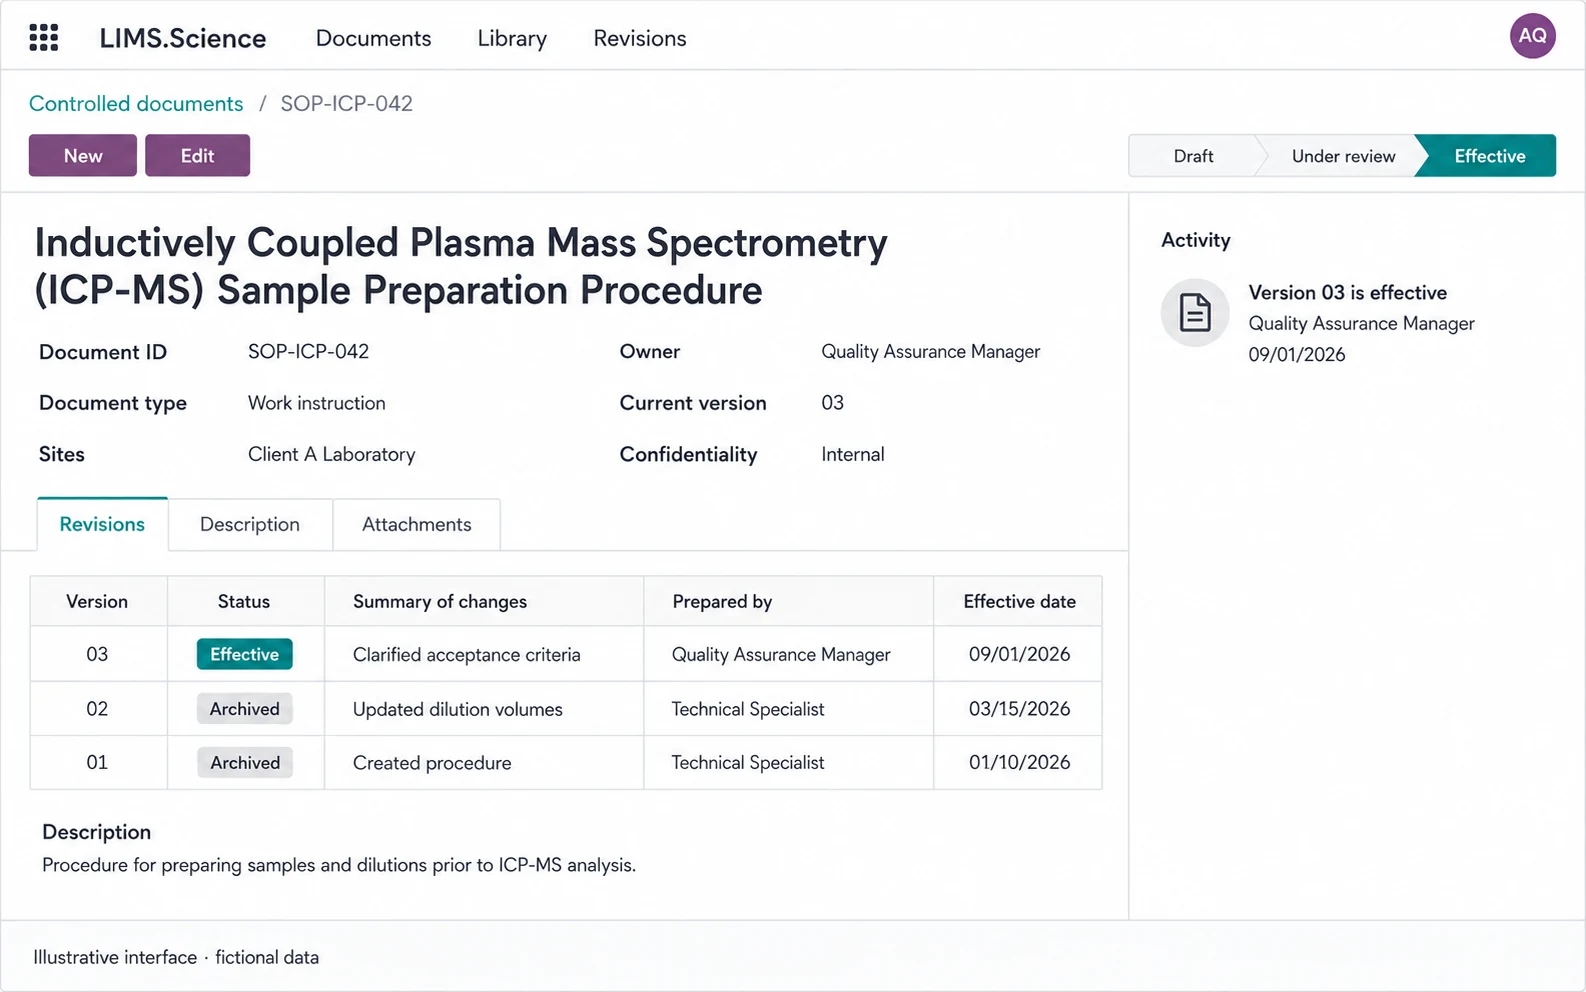This screenshot has width=1586, height=992.
Task: Open the Documents menu
Action: click(x=374, y=38)
